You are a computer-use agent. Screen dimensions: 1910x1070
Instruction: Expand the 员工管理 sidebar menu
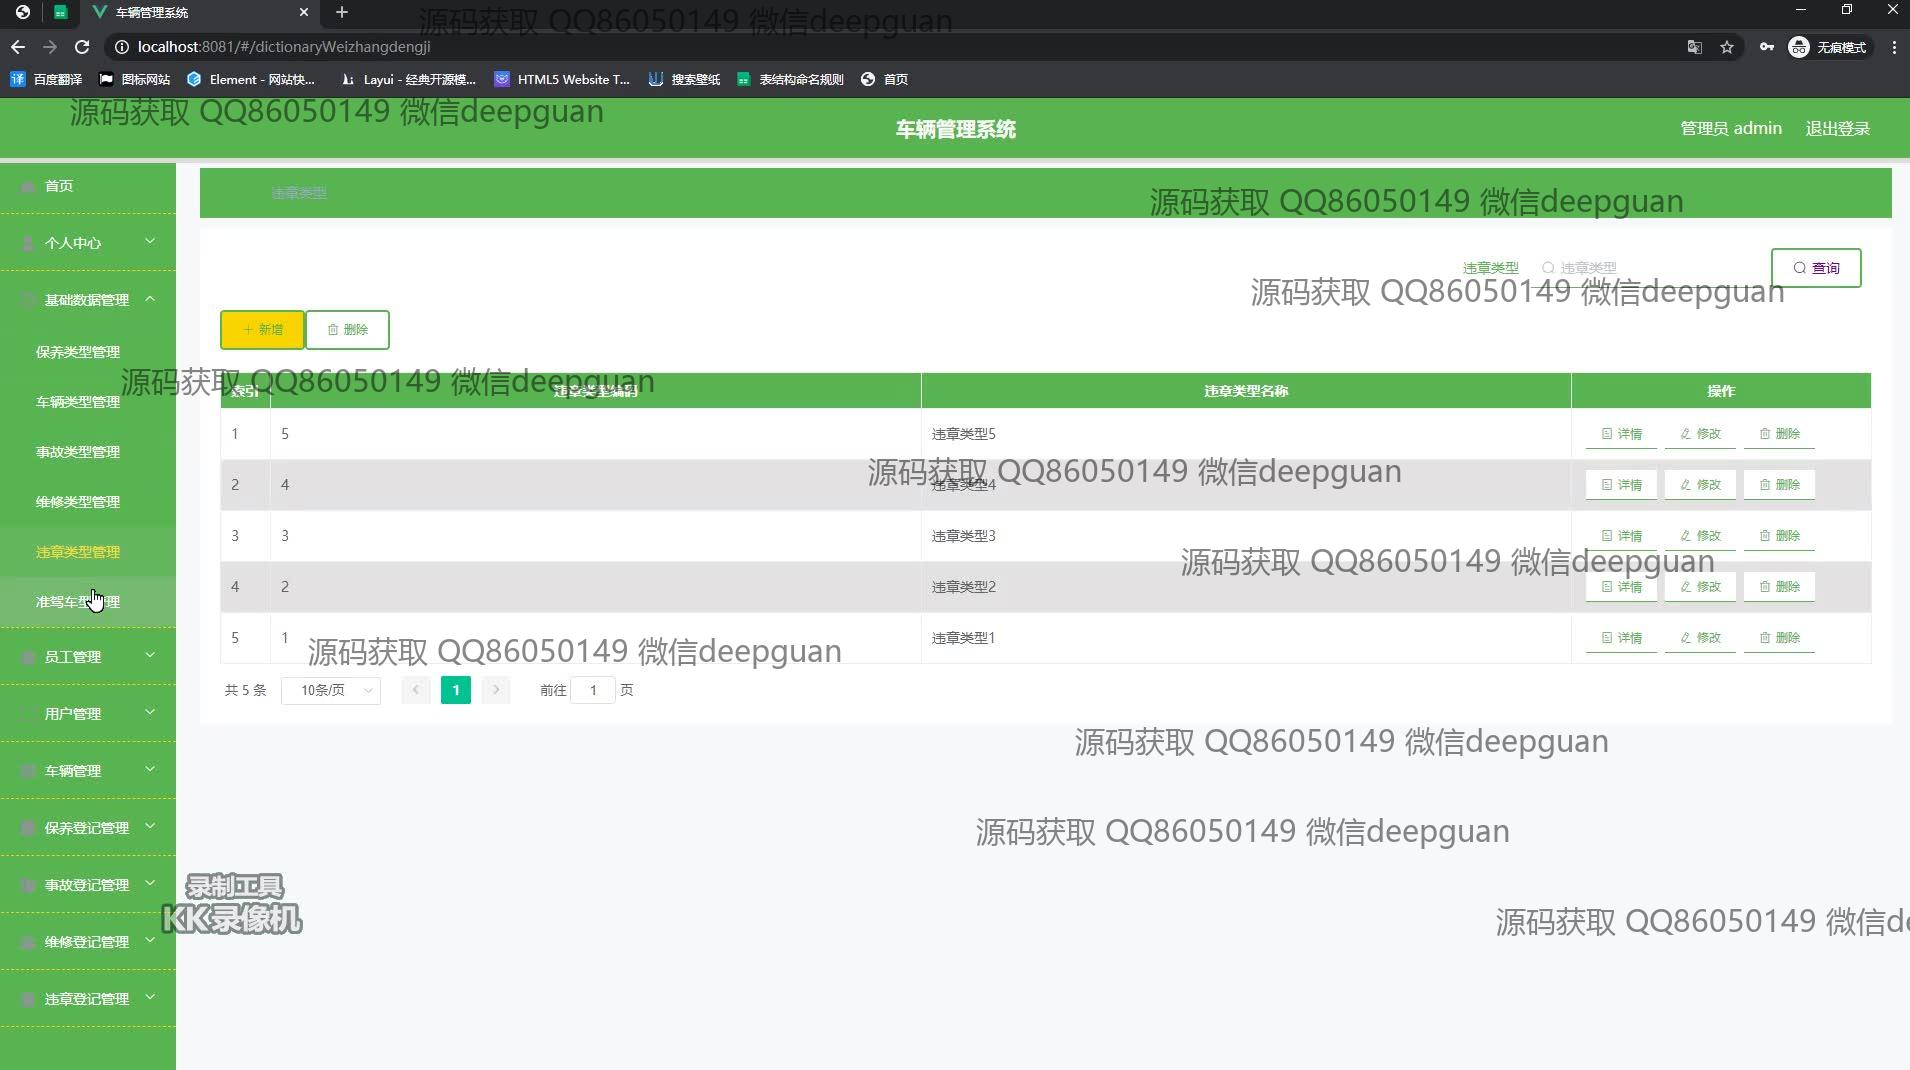point(88,656)
